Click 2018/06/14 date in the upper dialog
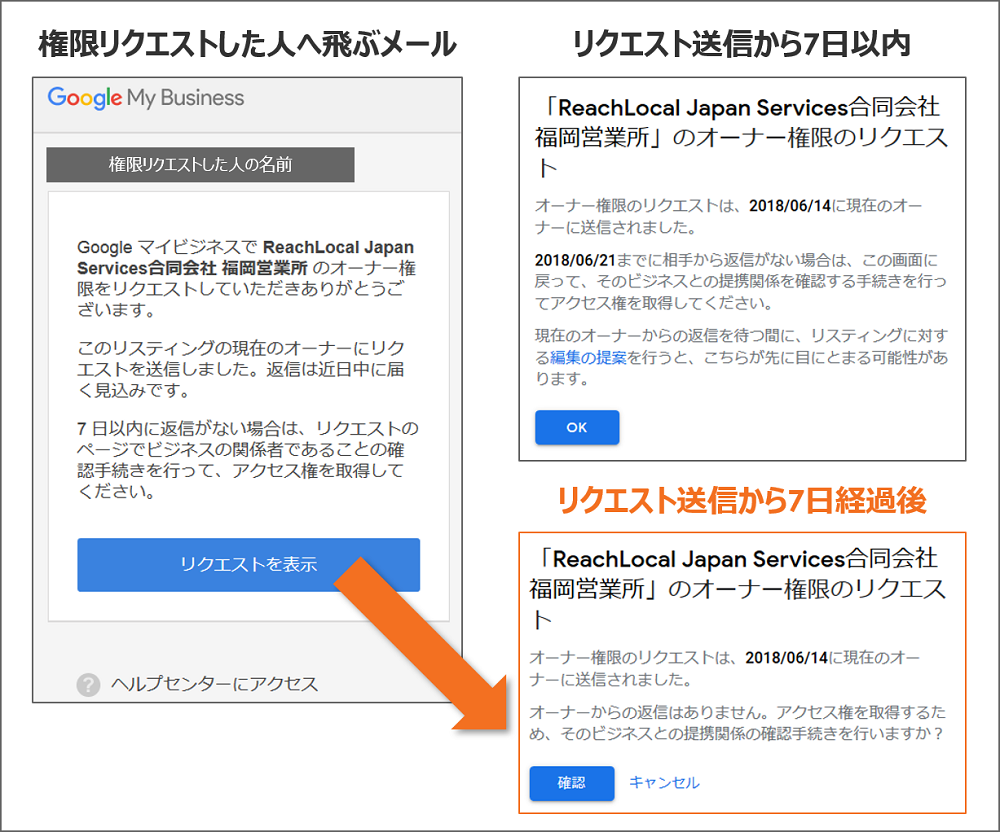This screenshot has width=1000, height=832. click(790, 206)
